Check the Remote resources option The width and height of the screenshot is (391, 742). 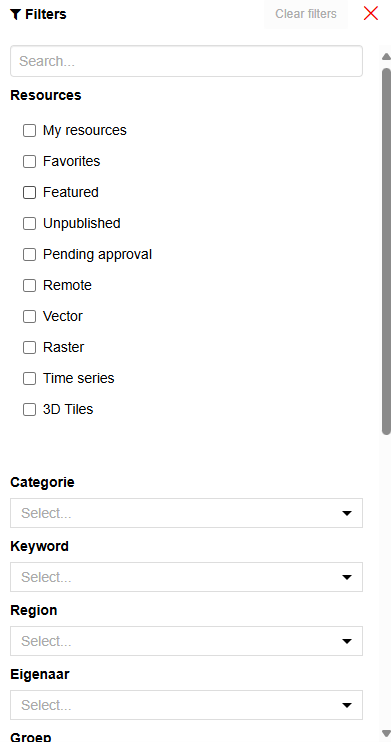pyautogui.click(x=29, y=285)
